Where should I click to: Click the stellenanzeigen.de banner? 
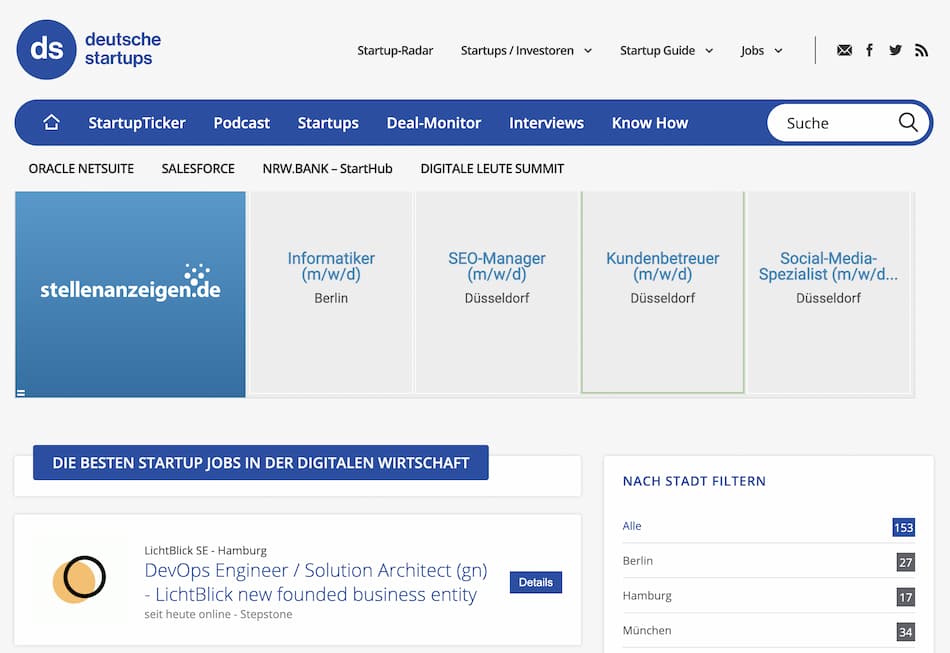pyautogui.click(x=130, y=294)
